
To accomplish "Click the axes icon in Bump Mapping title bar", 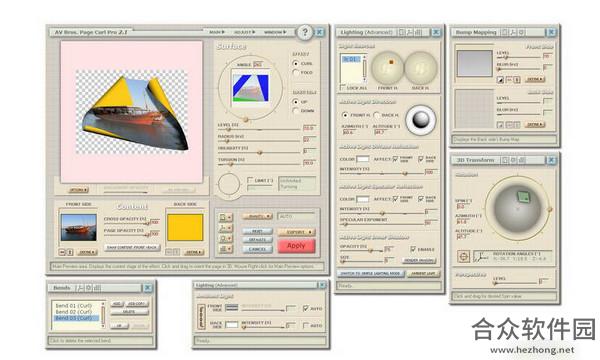I will click(513, 33).
